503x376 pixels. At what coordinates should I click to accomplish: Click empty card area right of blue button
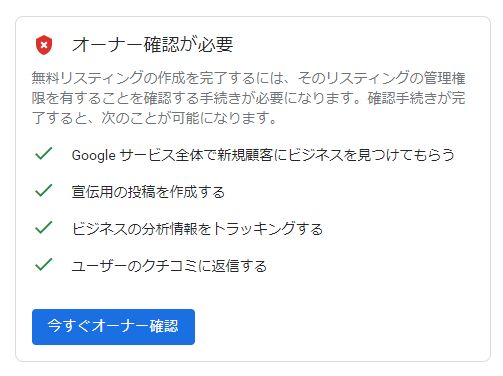click(340, 327)
